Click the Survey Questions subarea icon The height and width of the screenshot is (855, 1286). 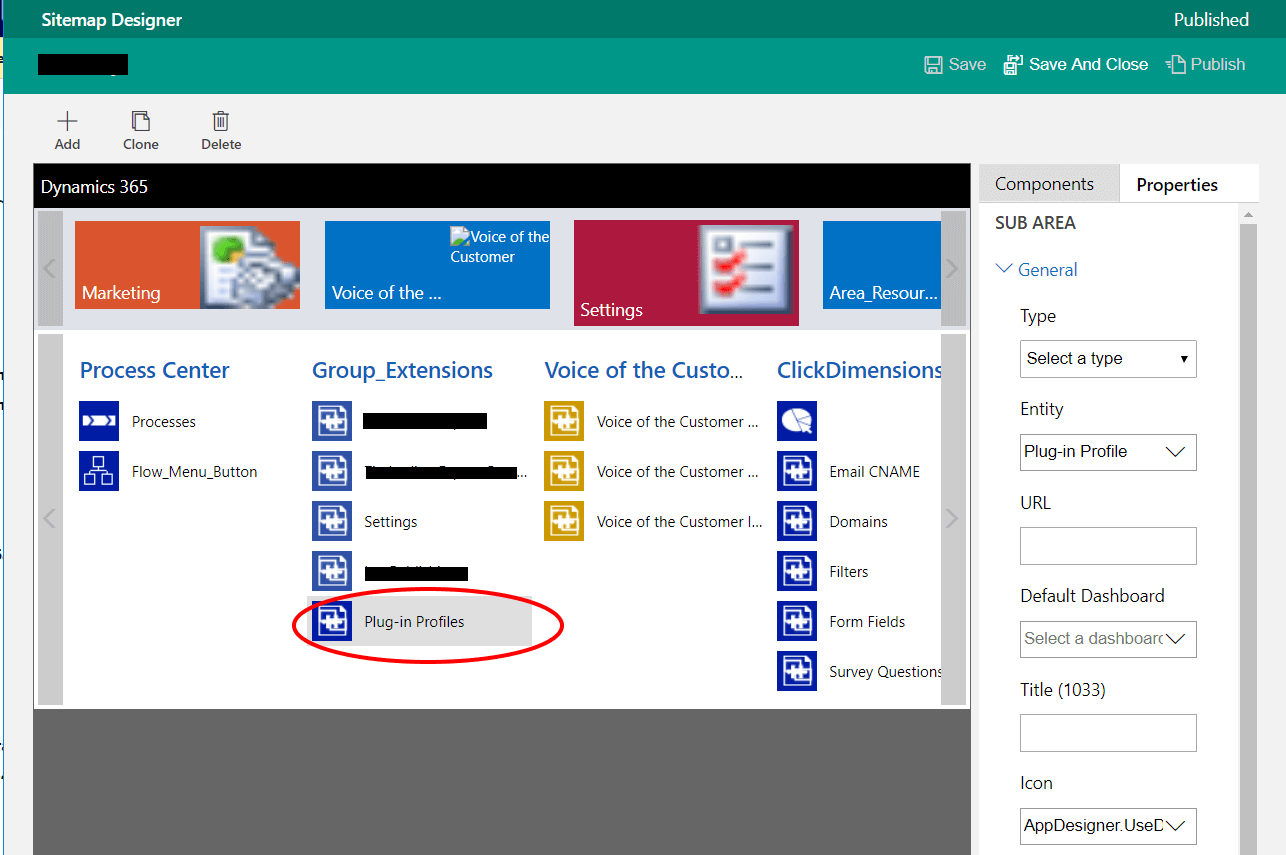(797, 671)
